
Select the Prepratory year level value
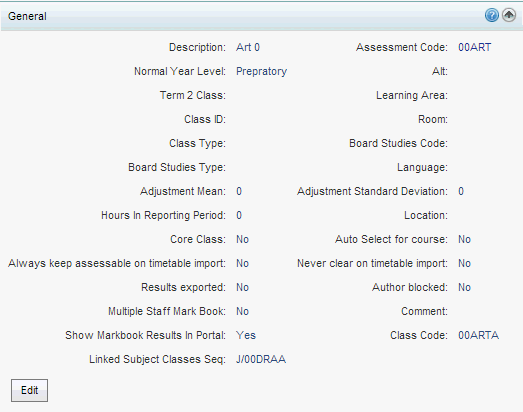click(x=262, y=71)
